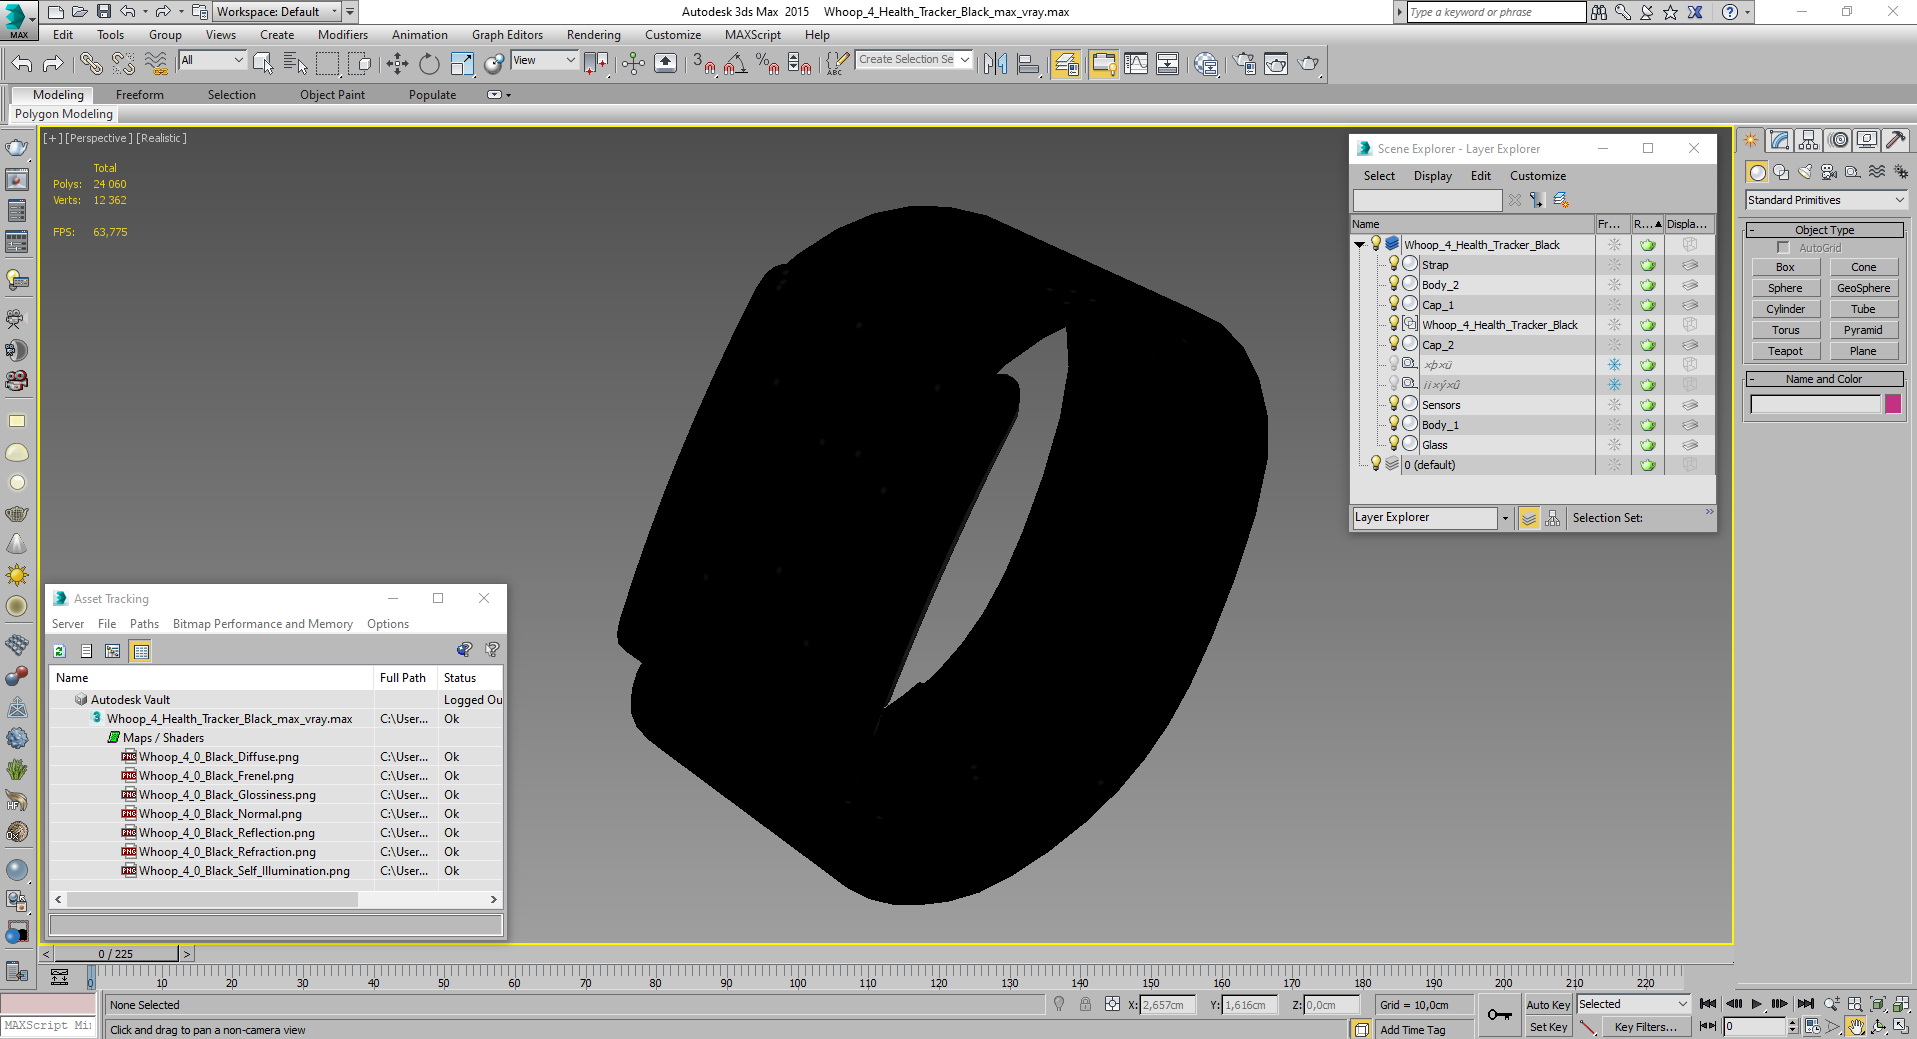Viewport: 1917px width, 1039px height.
Task: Save the file with the floppy icon
Action: tap(103, 12)
